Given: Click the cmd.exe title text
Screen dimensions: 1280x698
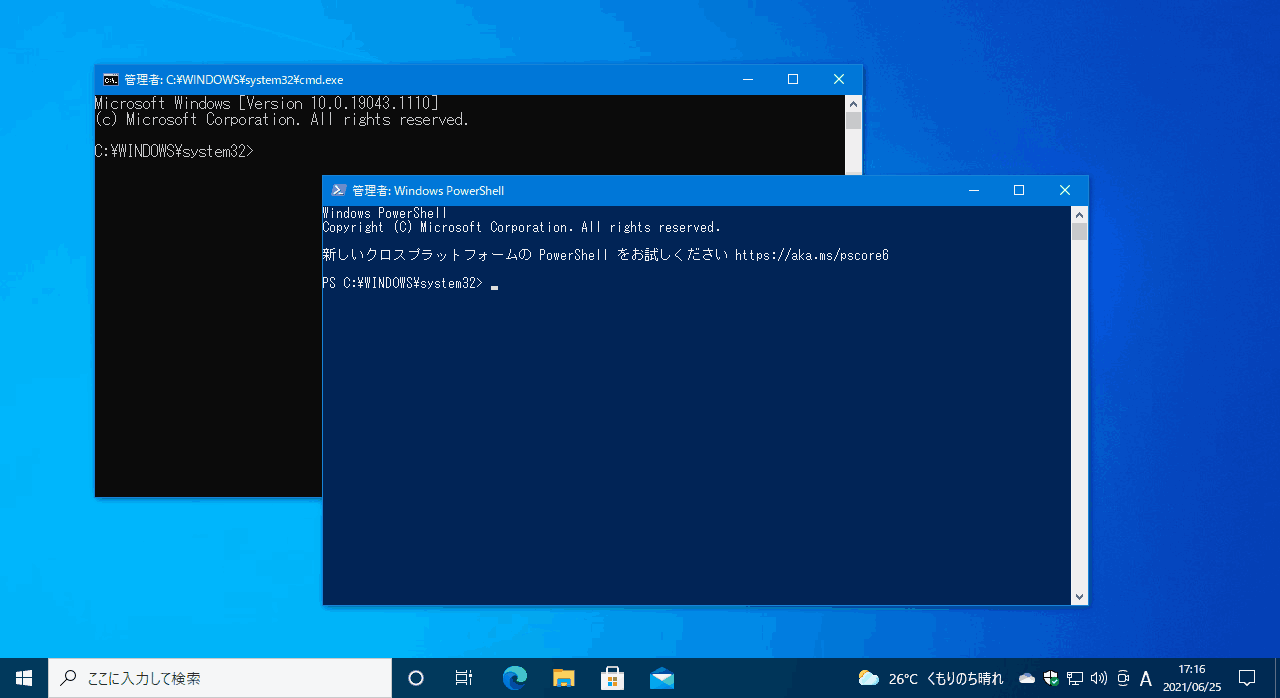Looking at the screenshot, I should (234, 80).
